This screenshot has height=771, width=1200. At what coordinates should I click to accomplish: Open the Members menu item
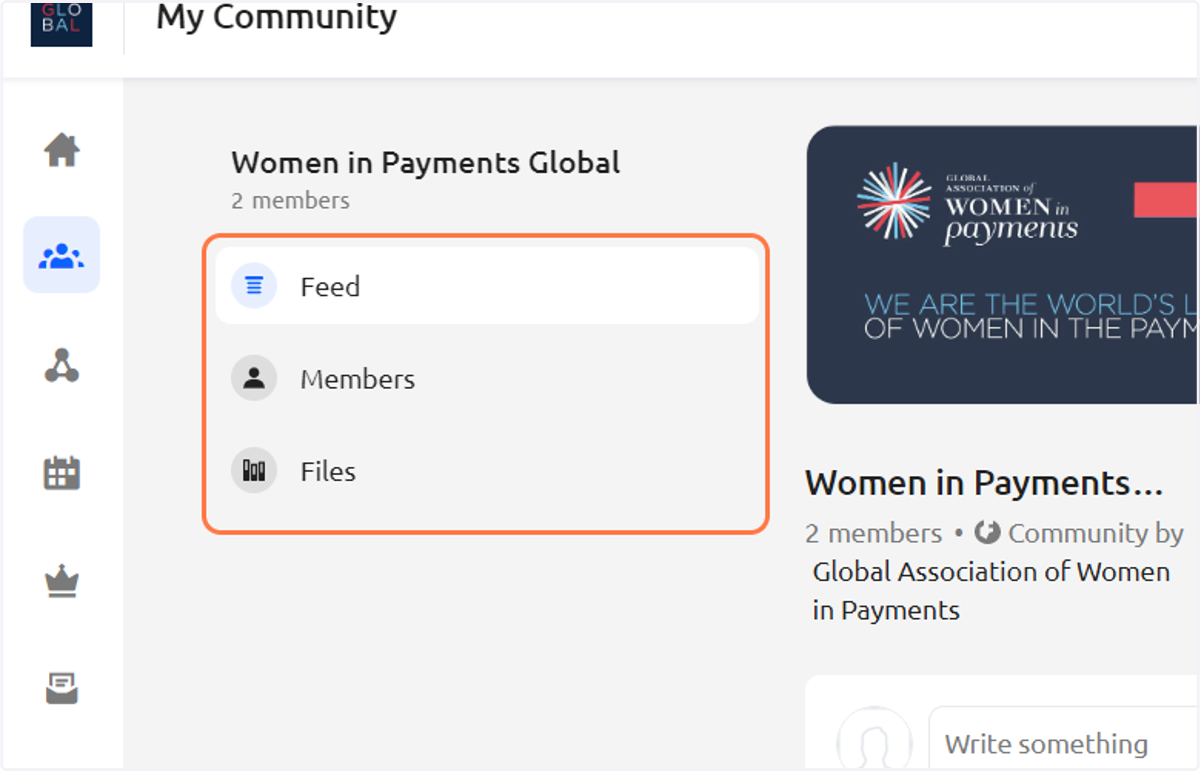click(487, 378)
